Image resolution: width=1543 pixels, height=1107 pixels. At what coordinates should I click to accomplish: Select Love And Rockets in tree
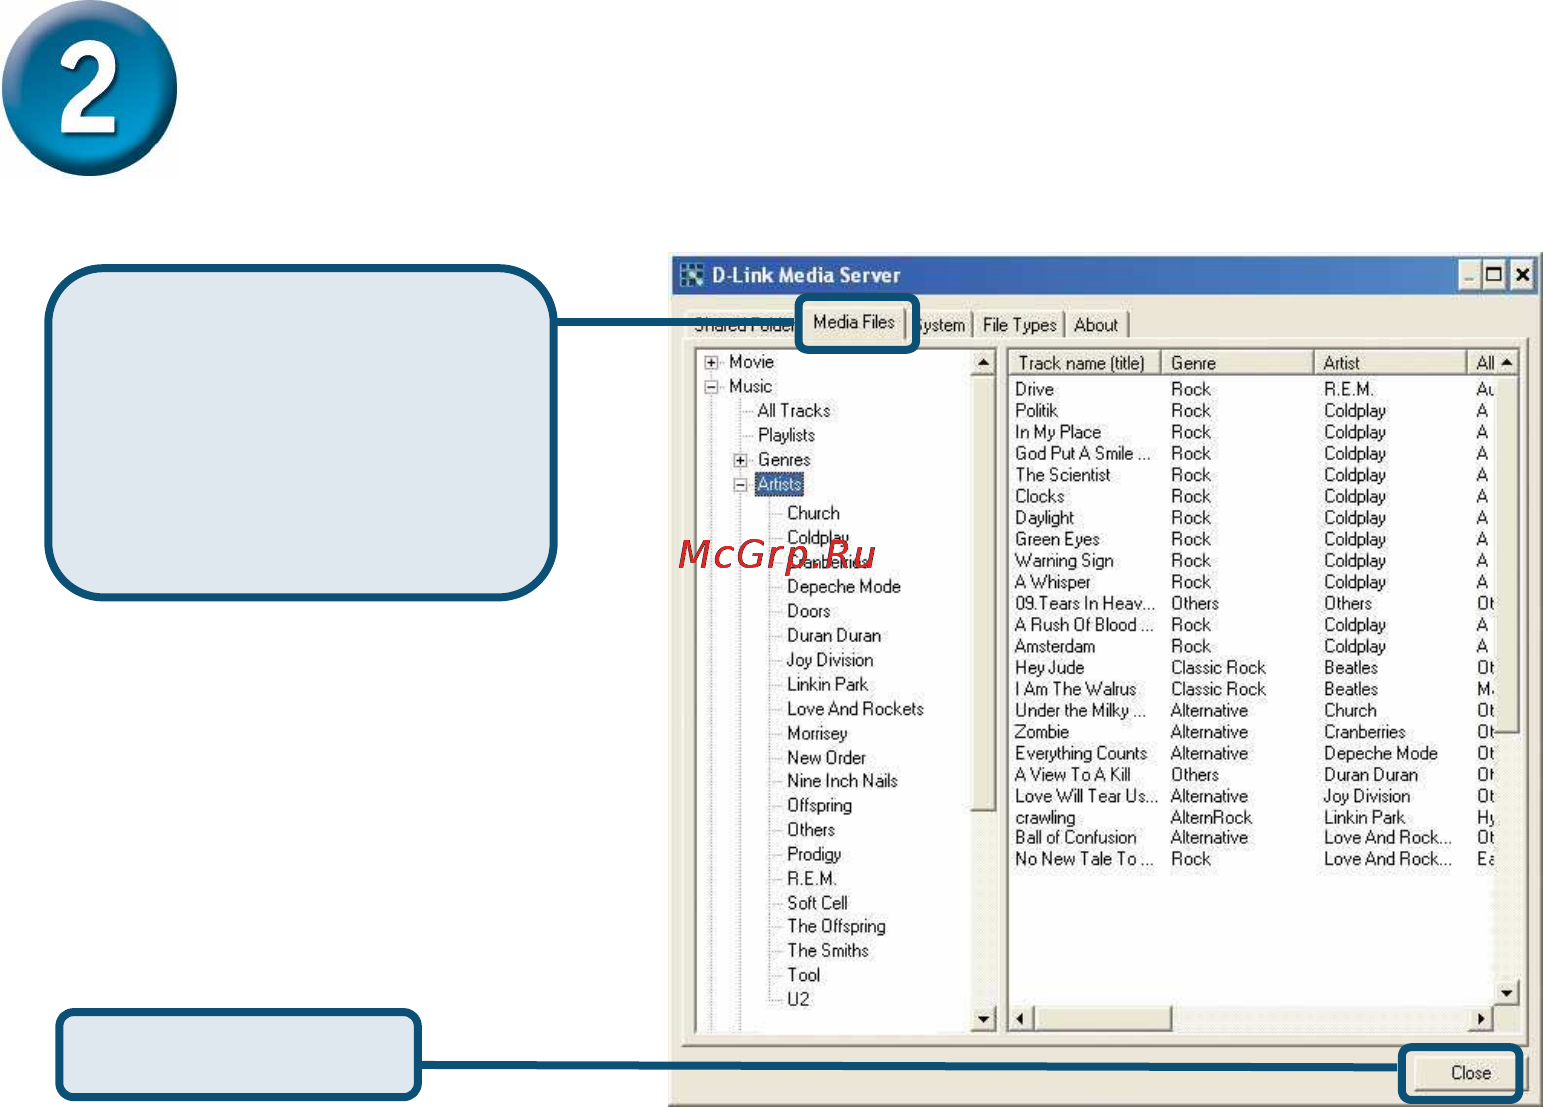tap(855, 709)
